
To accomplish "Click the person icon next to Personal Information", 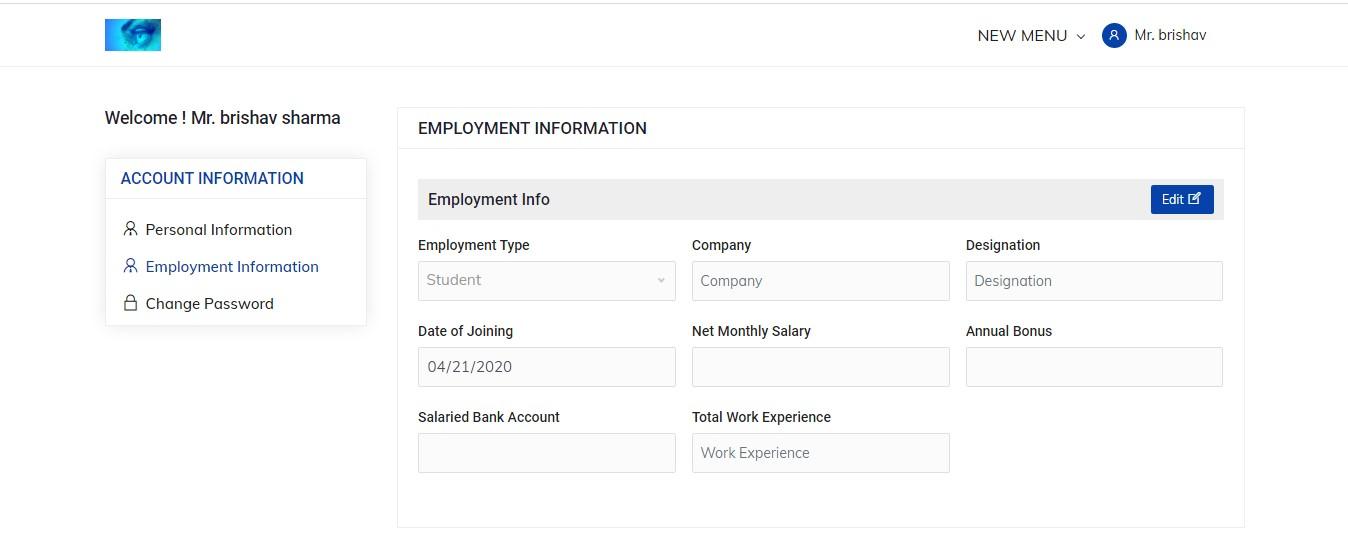I will (x=130, y=229).
